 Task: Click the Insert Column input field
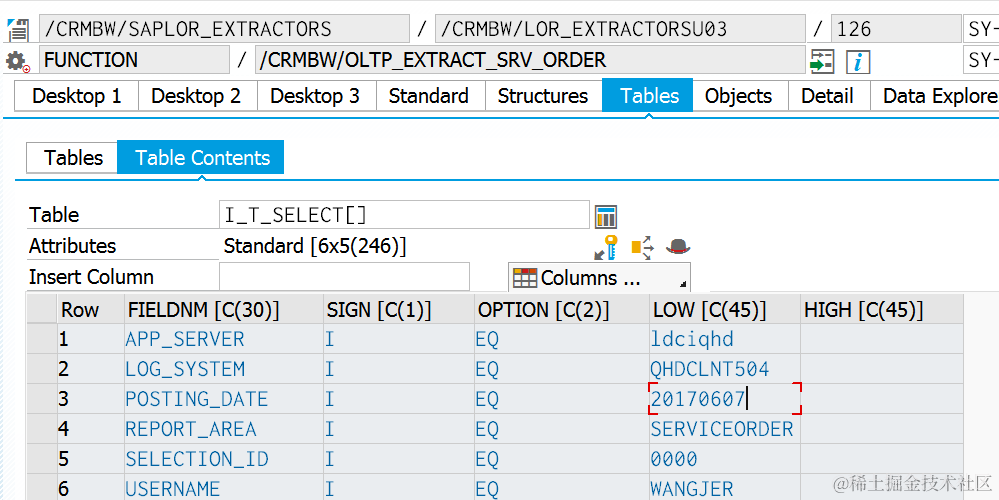point(344,277)
